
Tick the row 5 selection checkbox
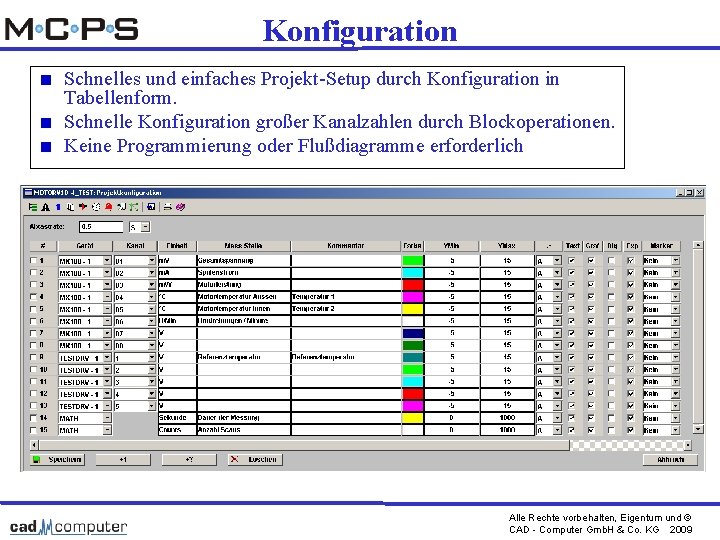33,309
